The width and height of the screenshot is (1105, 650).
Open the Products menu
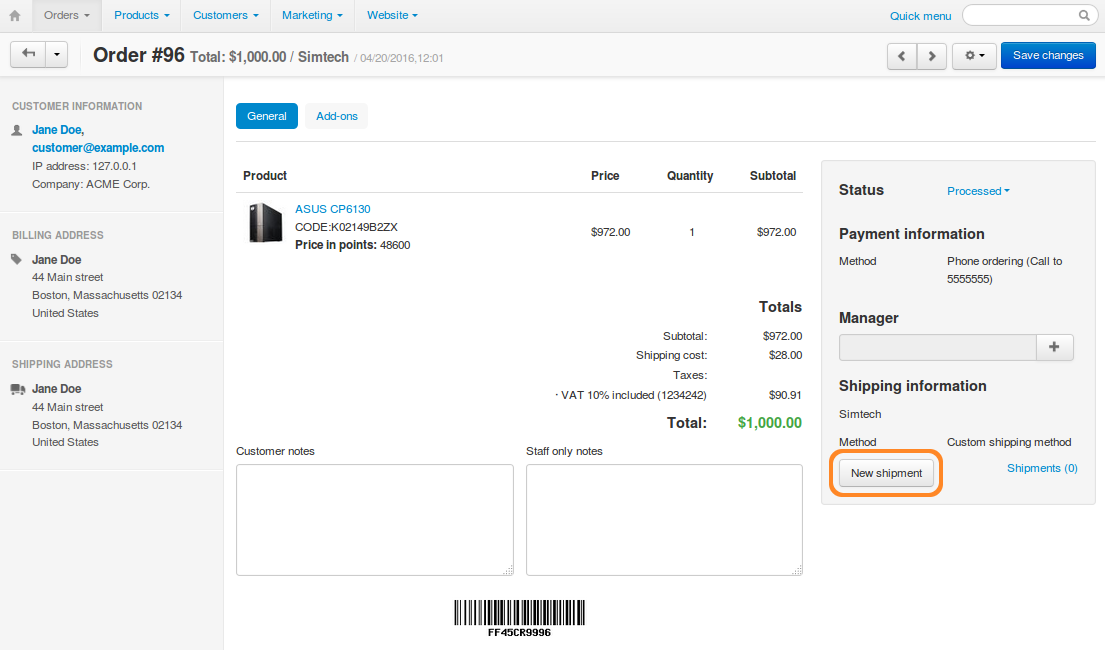(x=142, y=16)
